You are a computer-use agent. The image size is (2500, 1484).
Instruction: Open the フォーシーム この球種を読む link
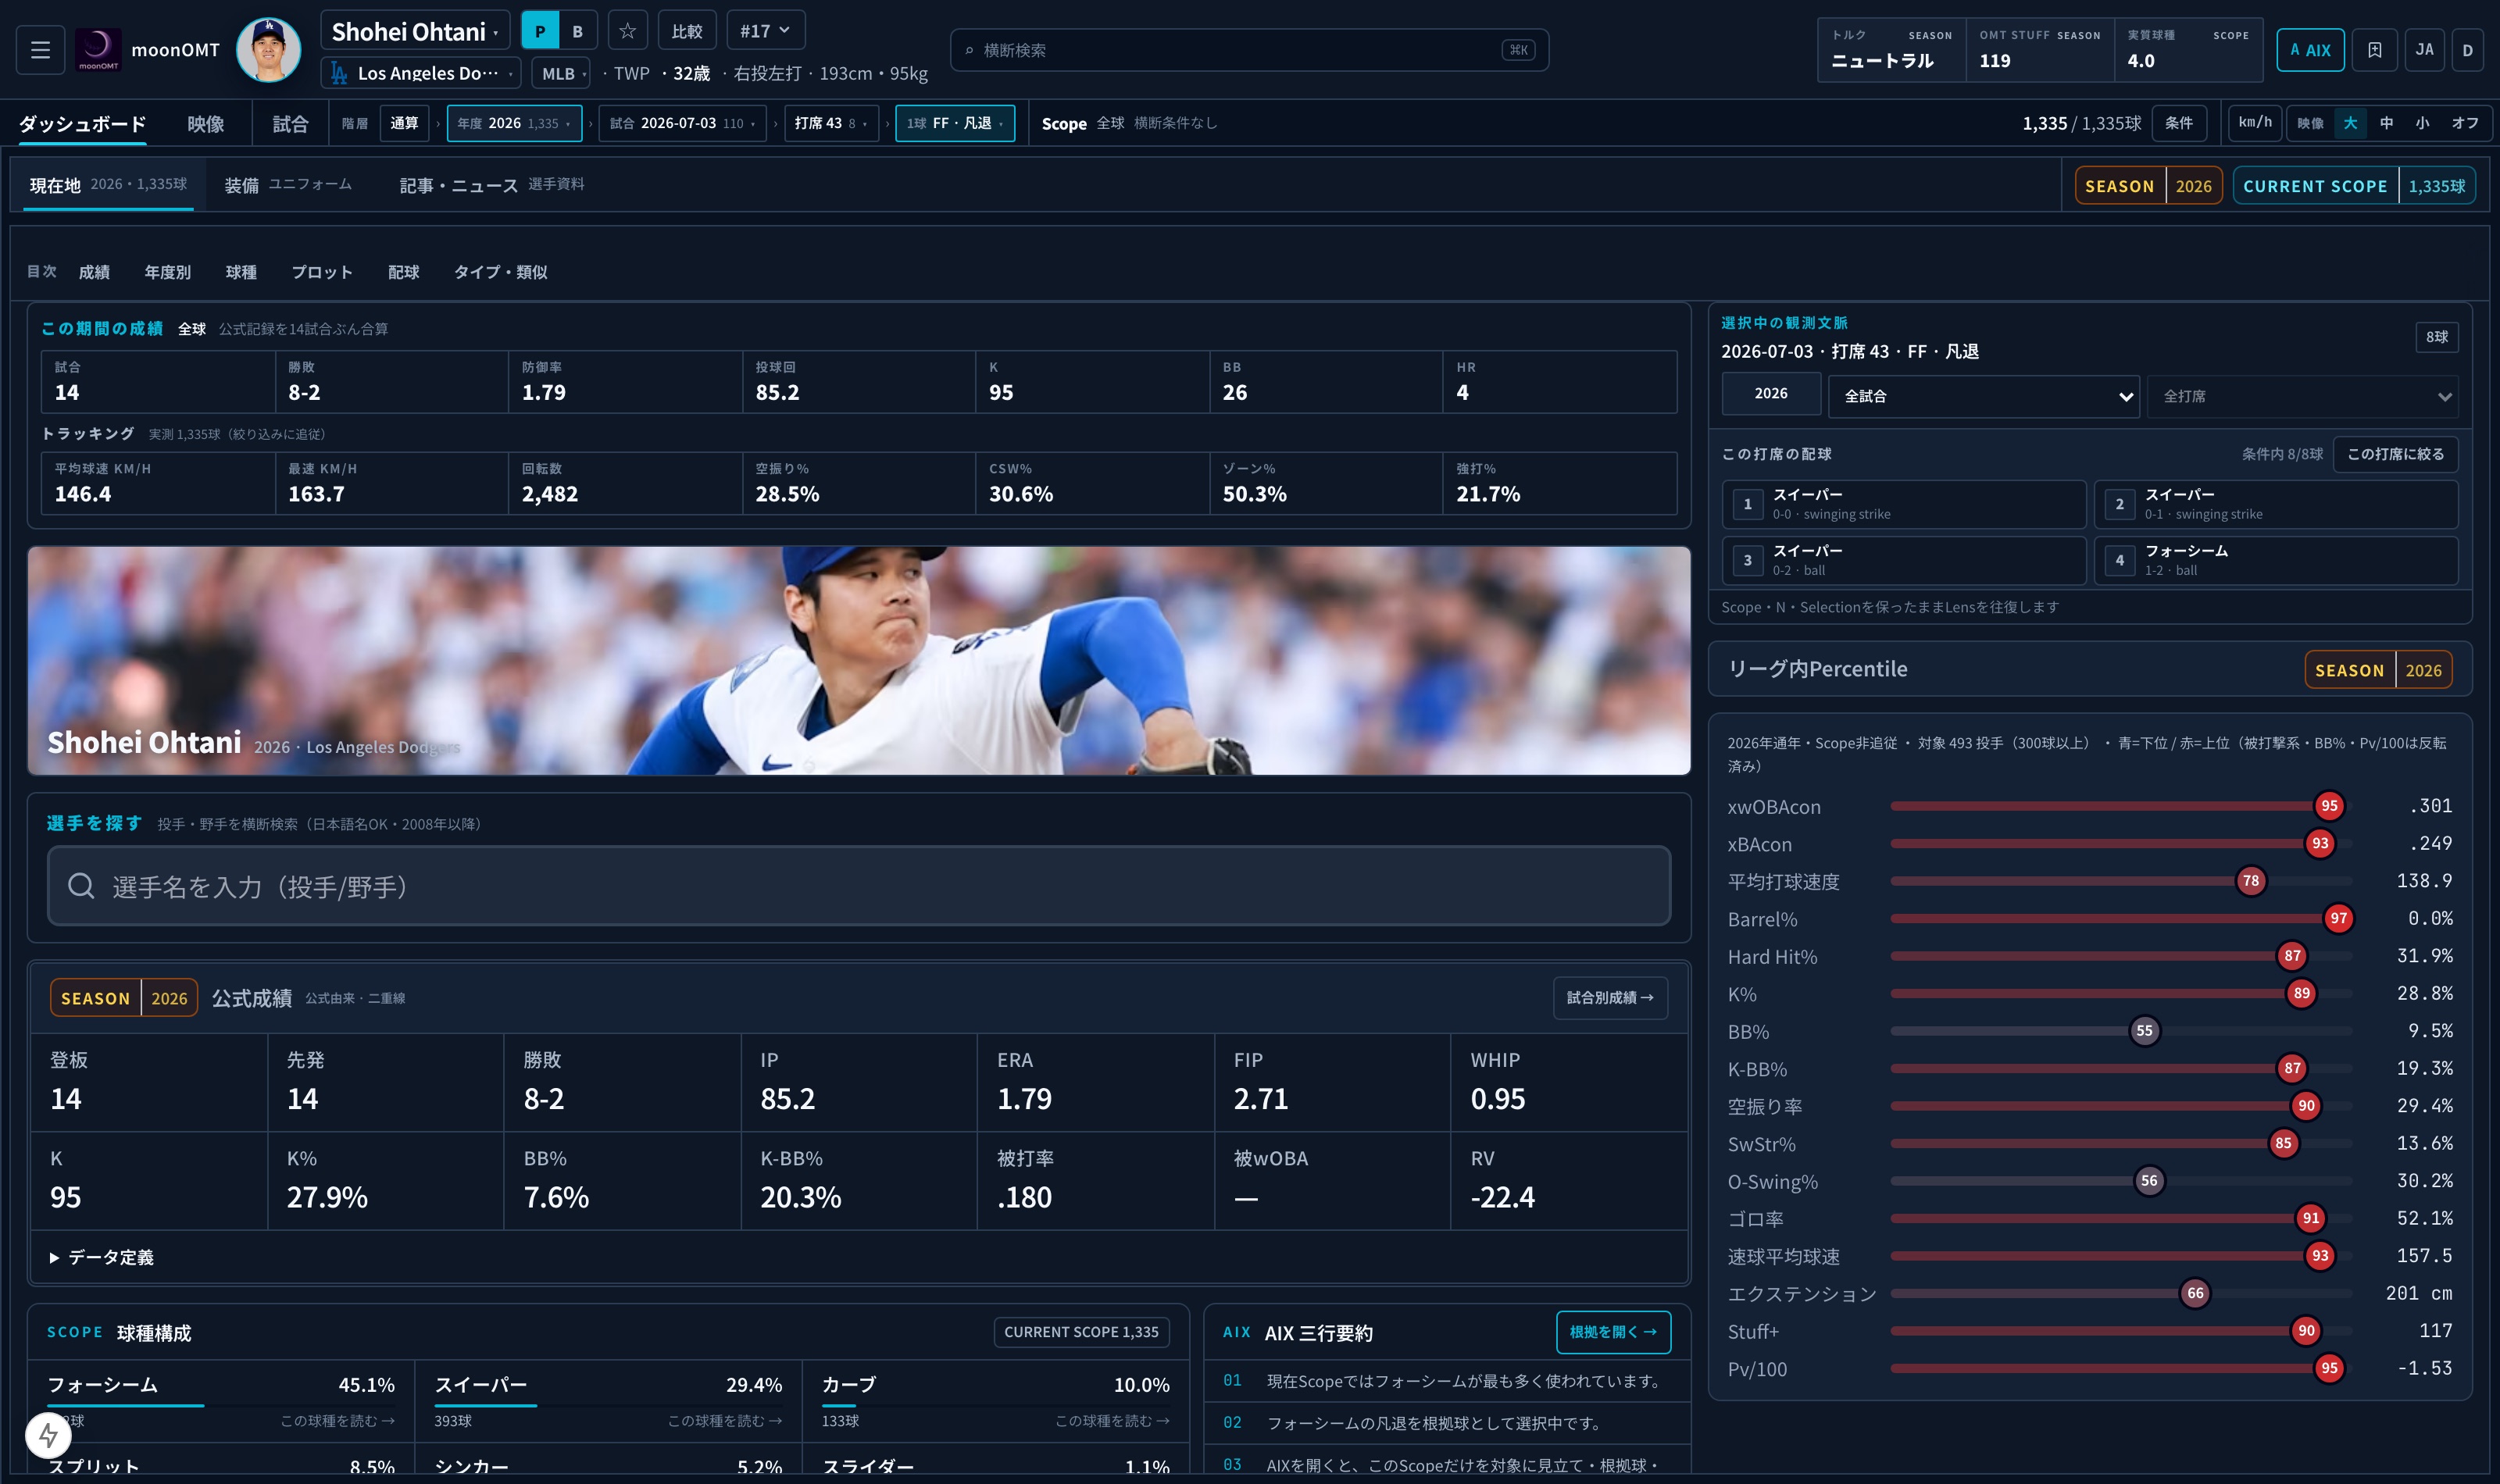(337, 1421)
